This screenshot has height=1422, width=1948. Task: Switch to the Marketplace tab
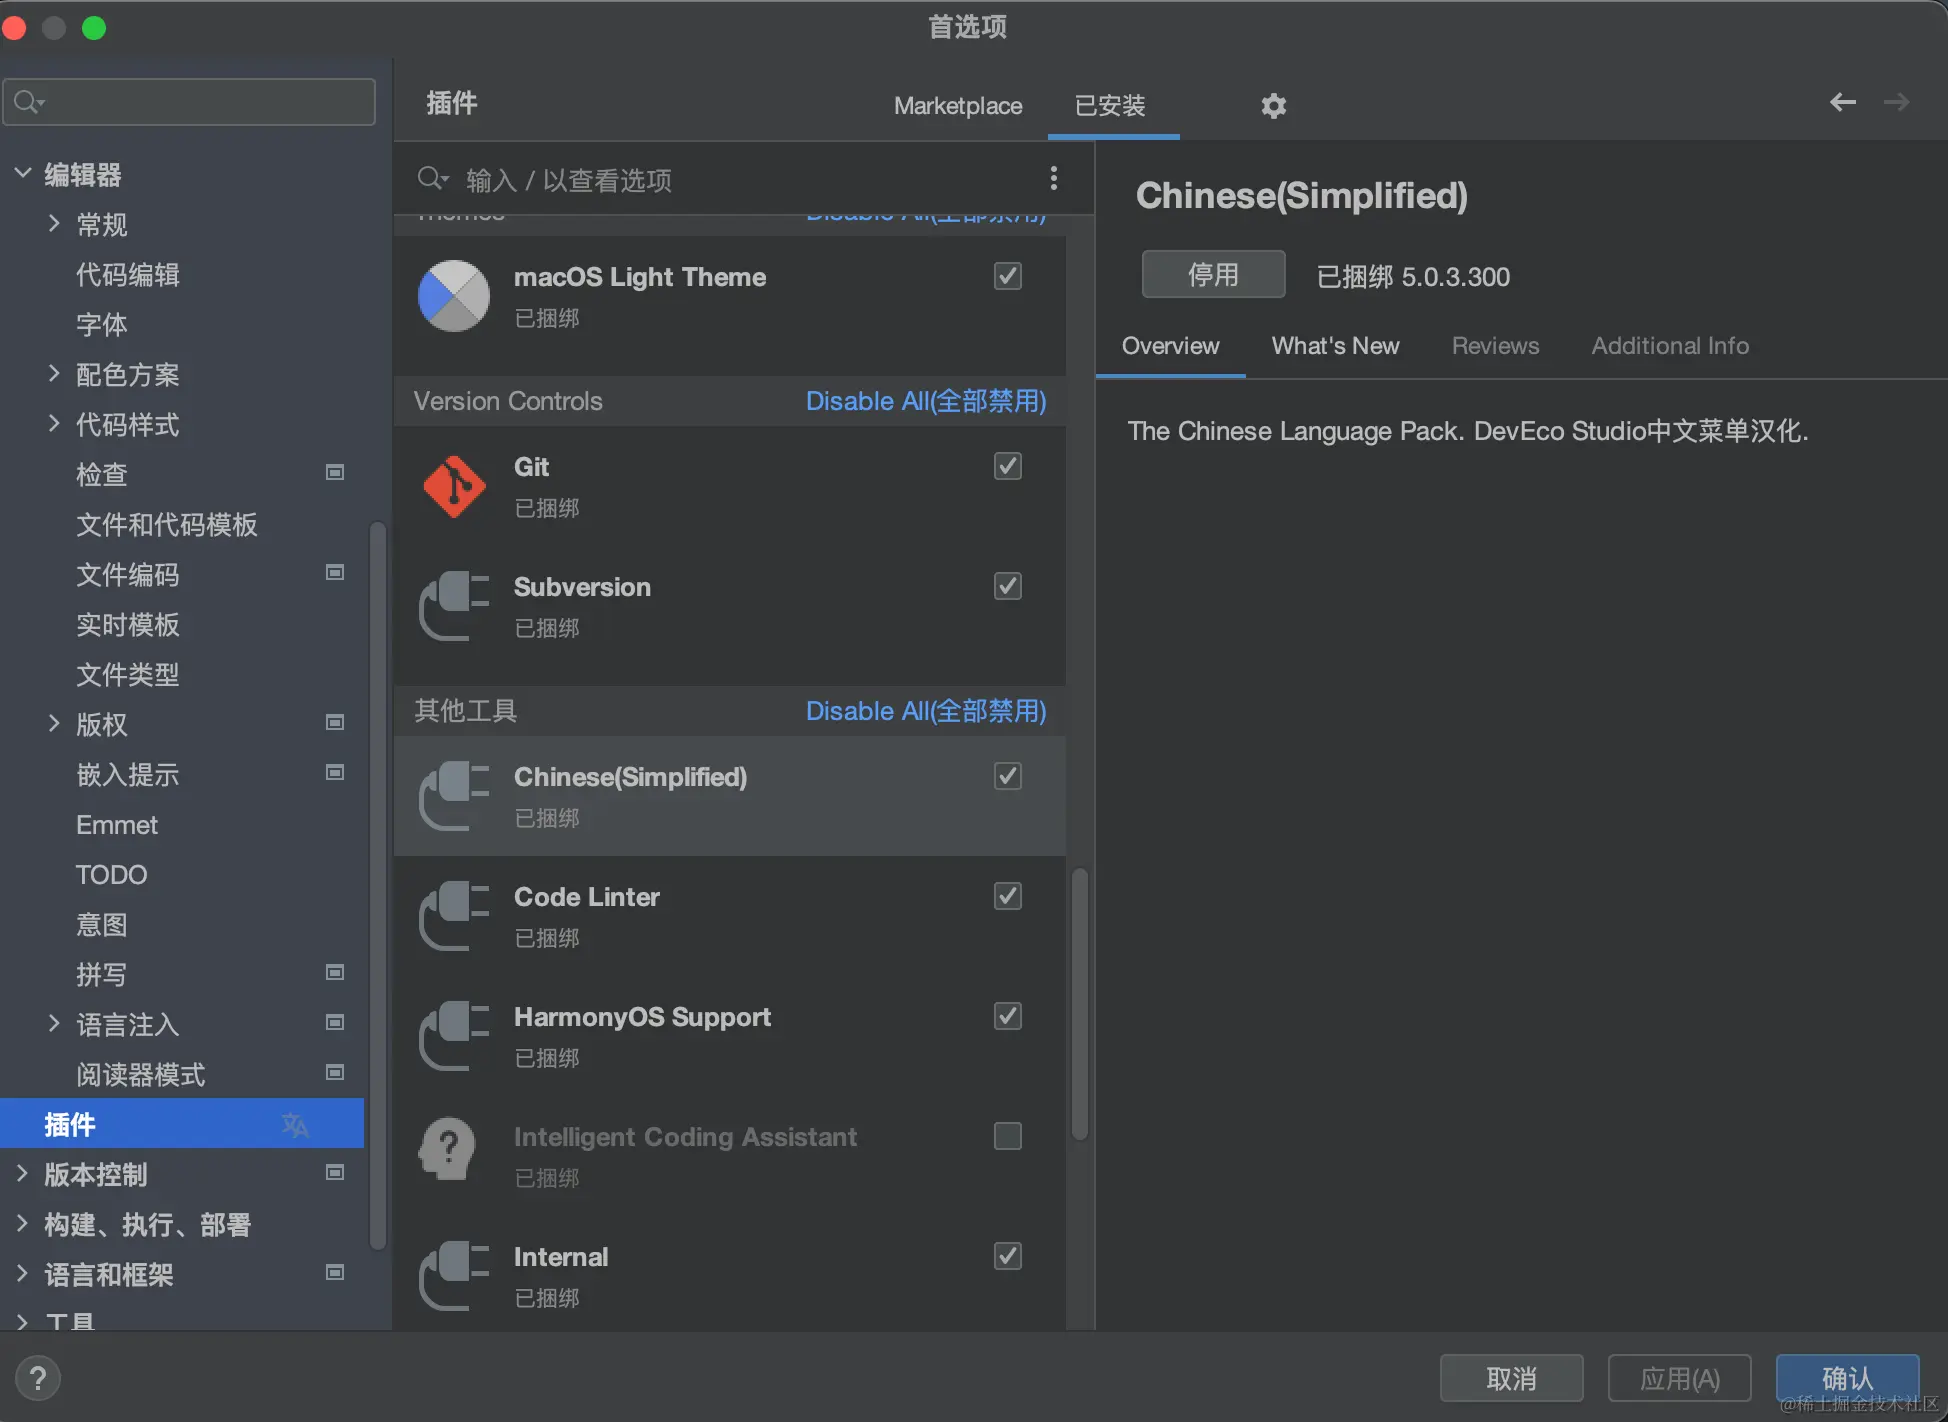[957, 106]
